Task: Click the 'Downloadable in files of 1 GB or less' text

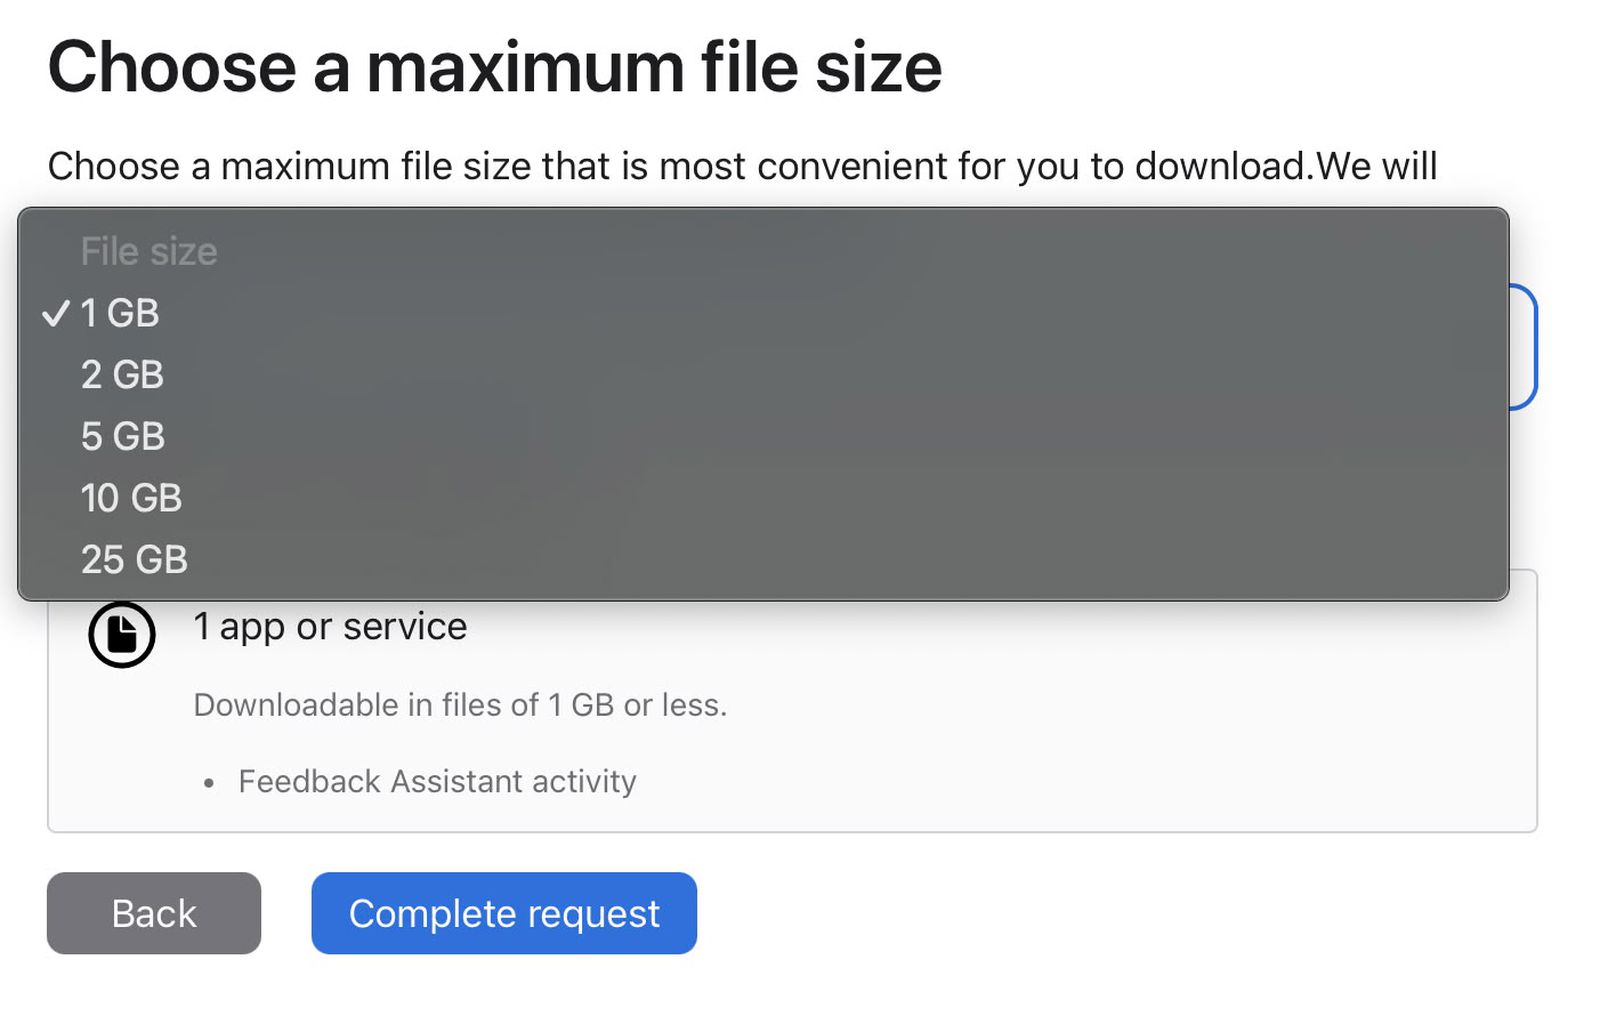Action: pyautogui.click(x=460, y=704)
